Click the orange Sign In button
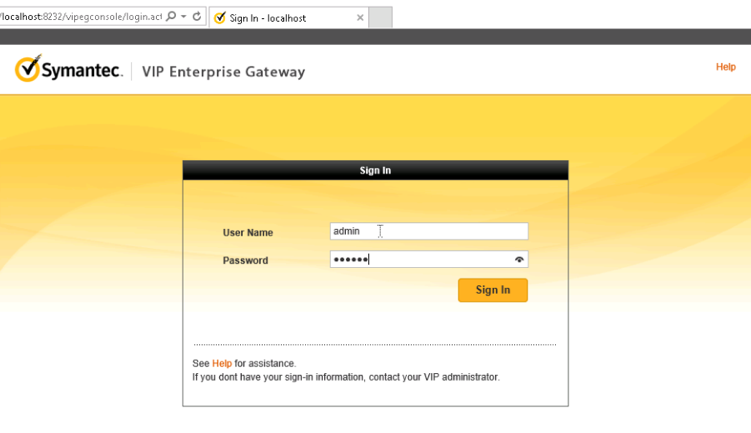Image resolution: width=751 pixels, height=433 pixels. [x=492, y=290]
